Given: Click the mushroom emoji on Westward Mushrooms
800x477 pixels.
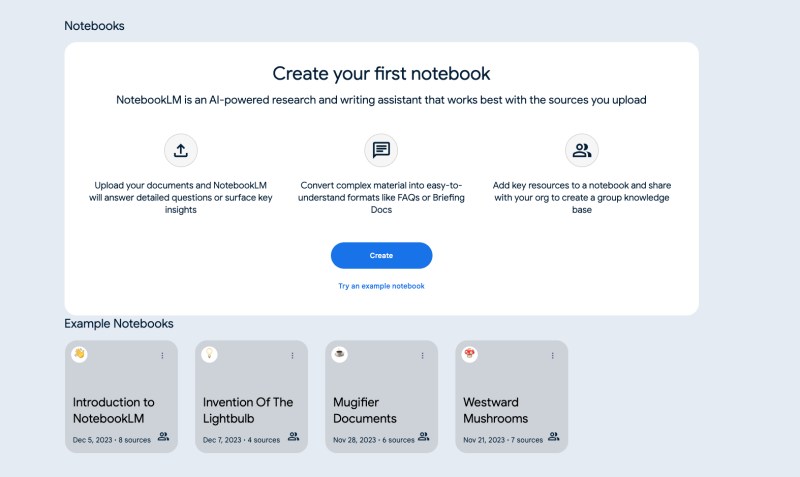Looking at the screenshot, I should [469, 354].
